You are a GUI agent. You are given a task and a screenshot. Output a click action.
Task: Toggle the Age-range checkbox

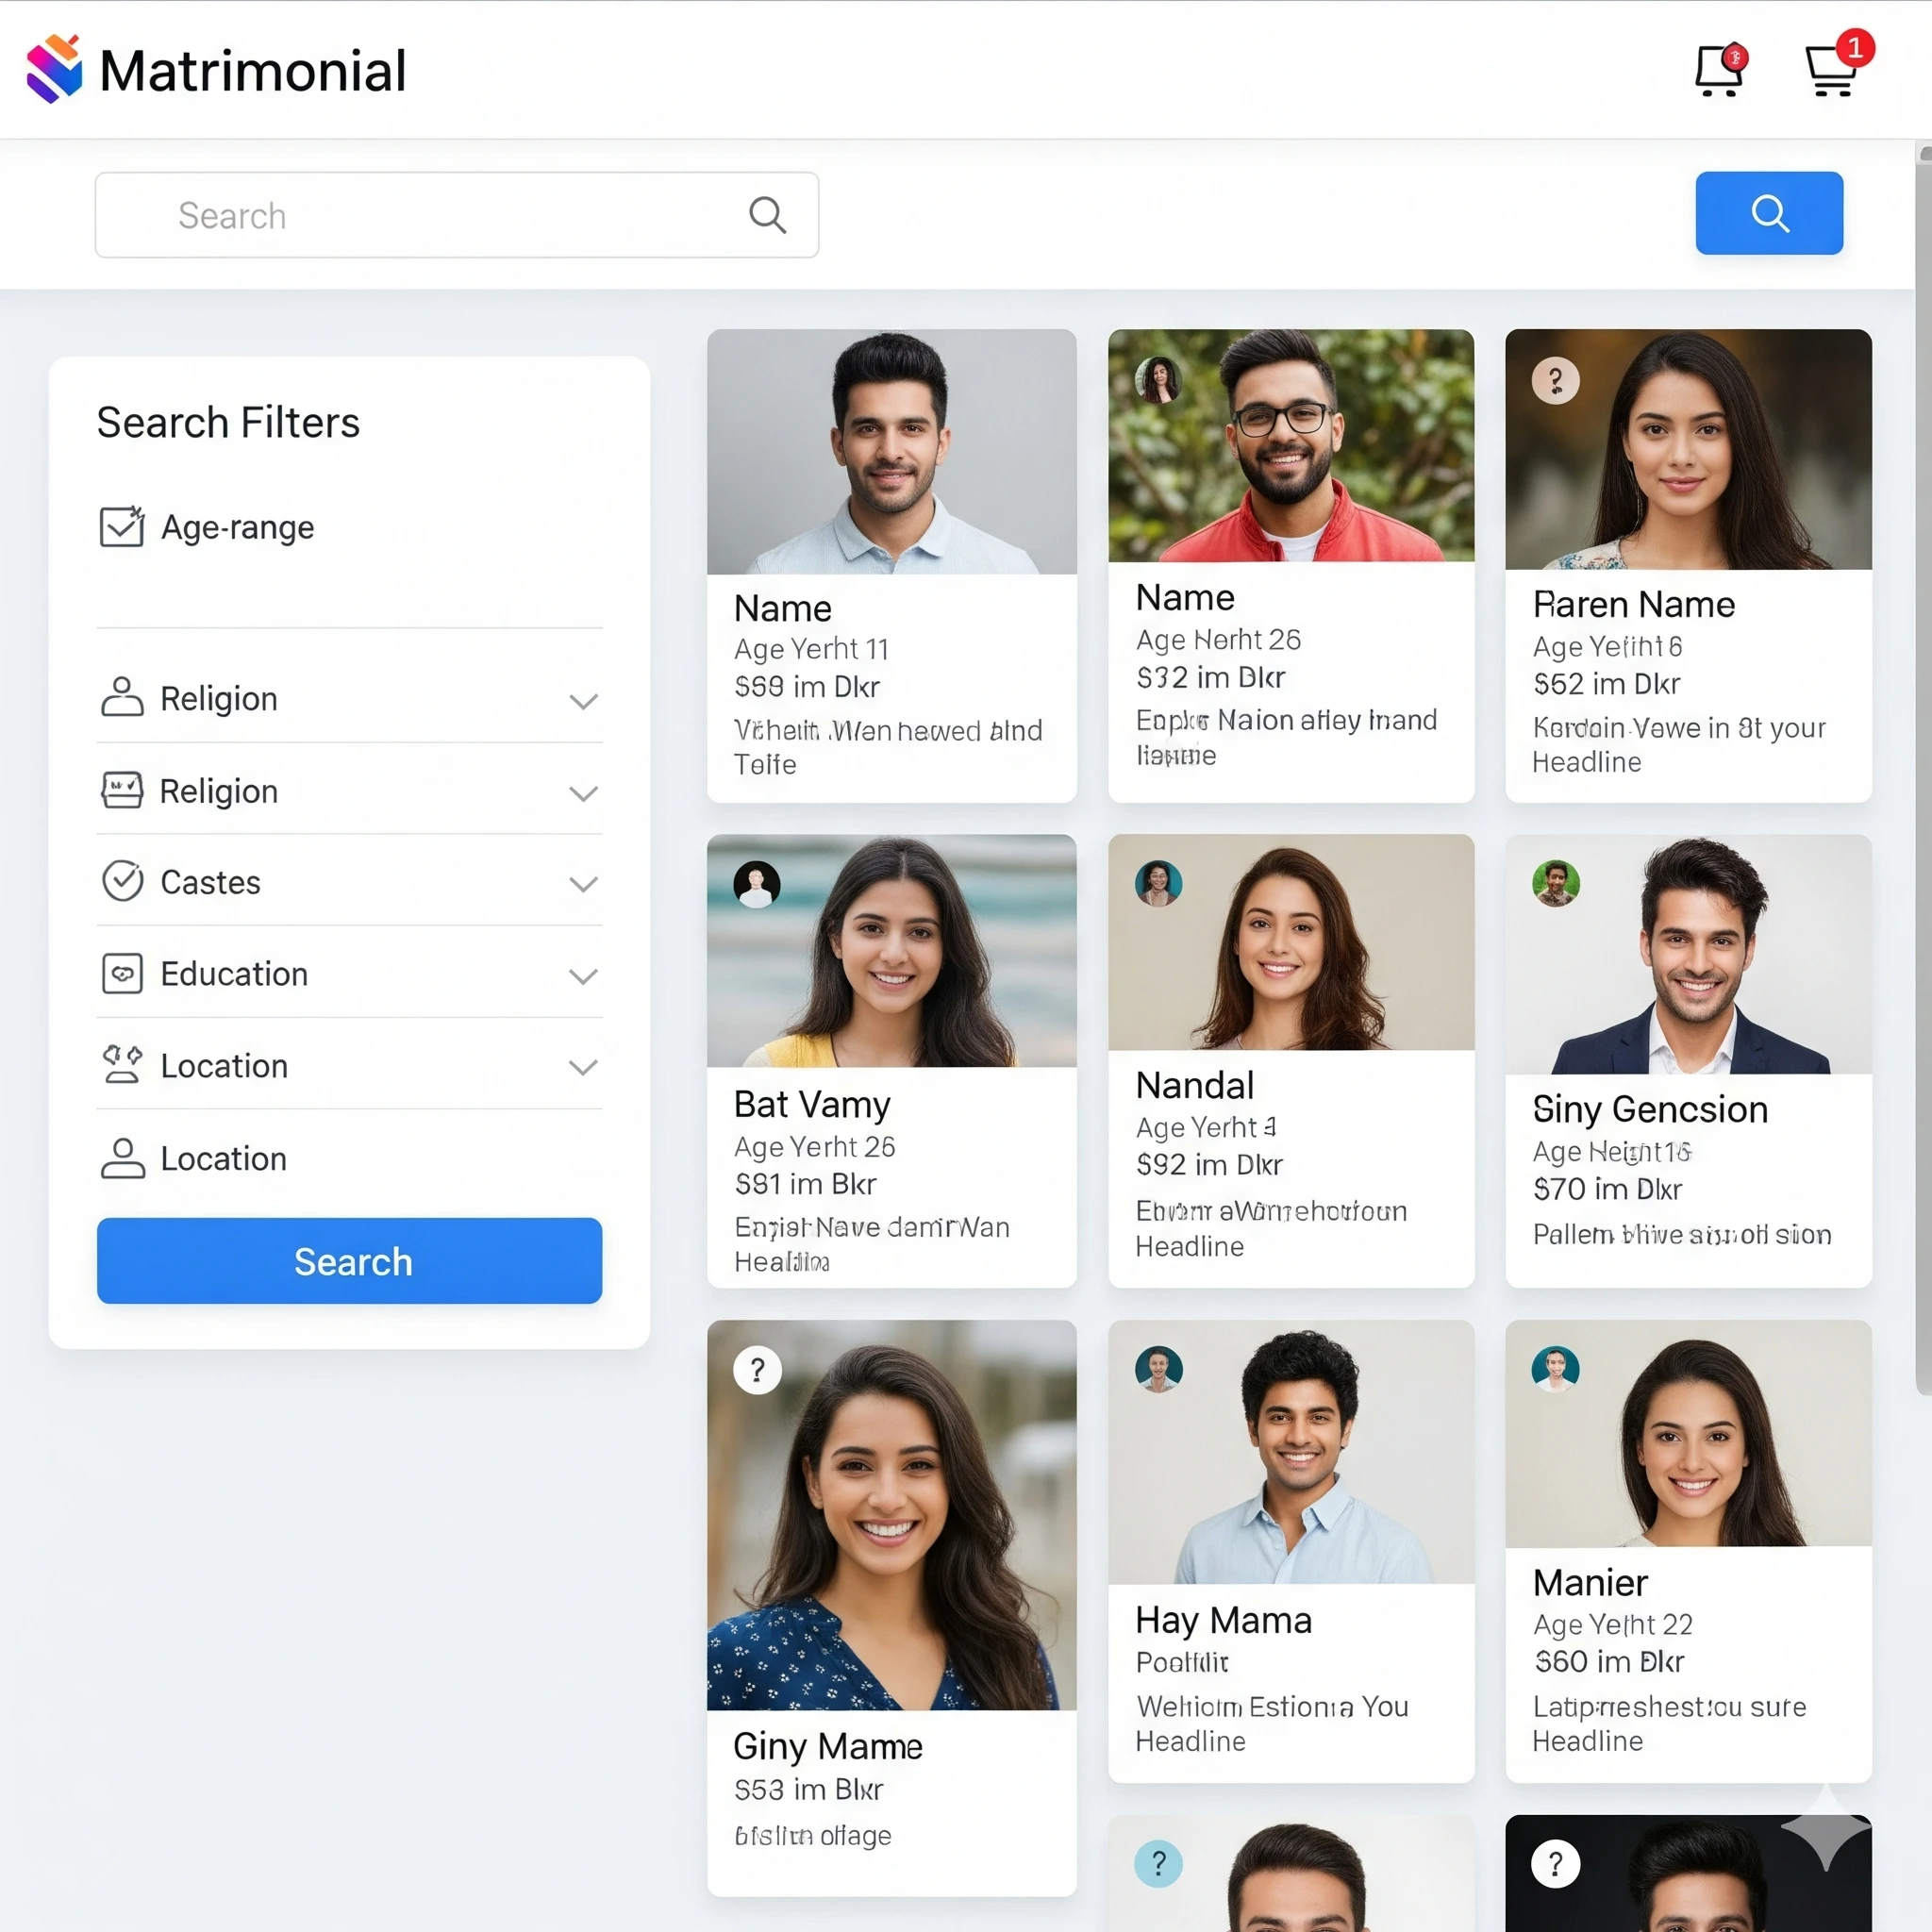click(x=121, y=527)
